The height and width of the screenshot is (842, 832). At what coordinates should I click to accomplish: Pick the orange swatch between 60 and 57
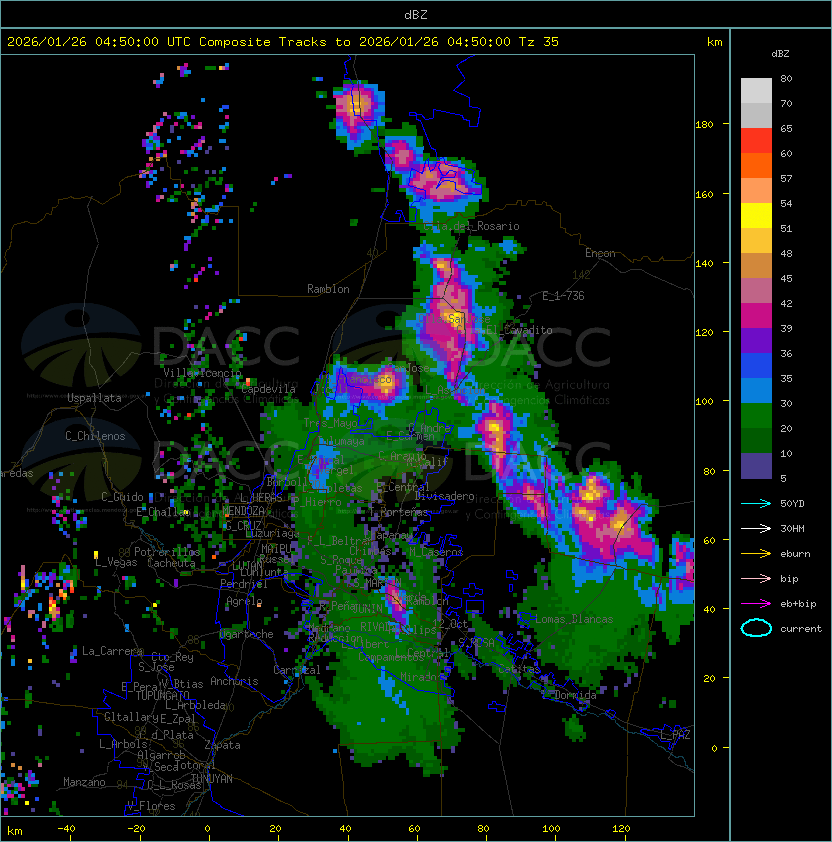coord(756,166)
